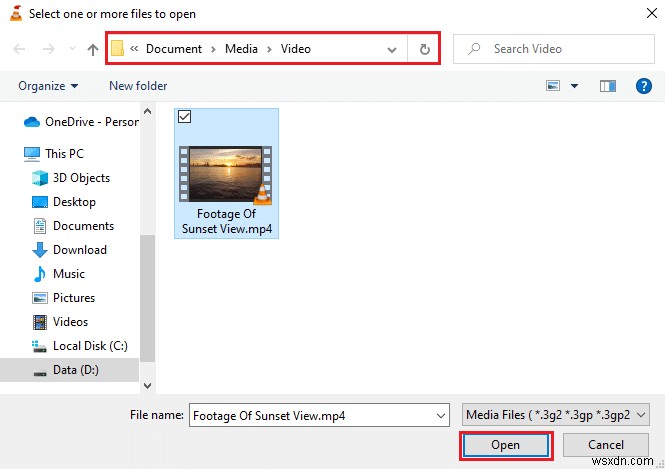Go up one folder level
The image size is (665, 471).
93,50
